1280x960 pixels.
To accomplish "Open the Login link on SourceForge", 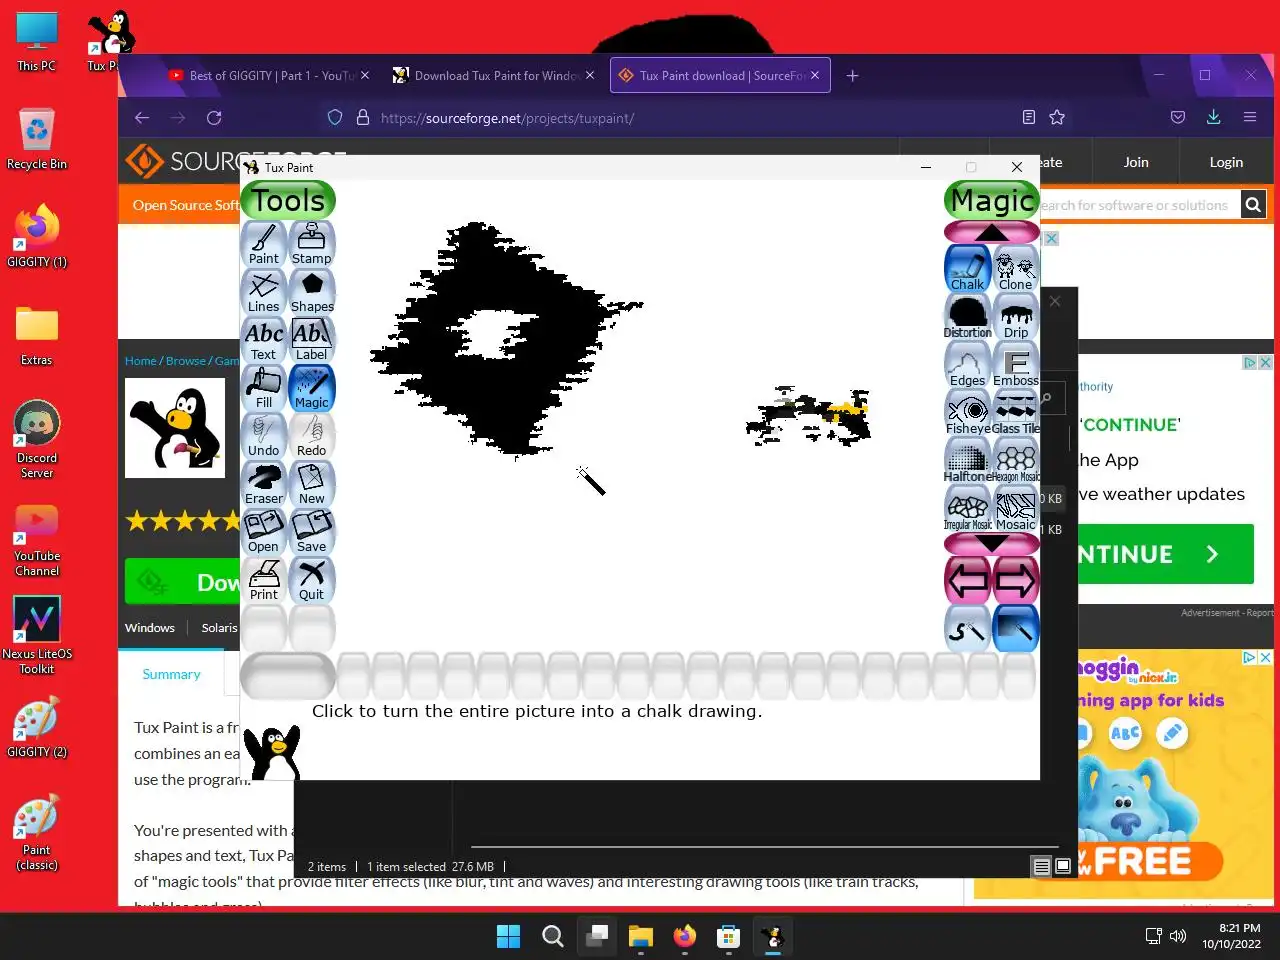I will click(x=1226, y=162).
